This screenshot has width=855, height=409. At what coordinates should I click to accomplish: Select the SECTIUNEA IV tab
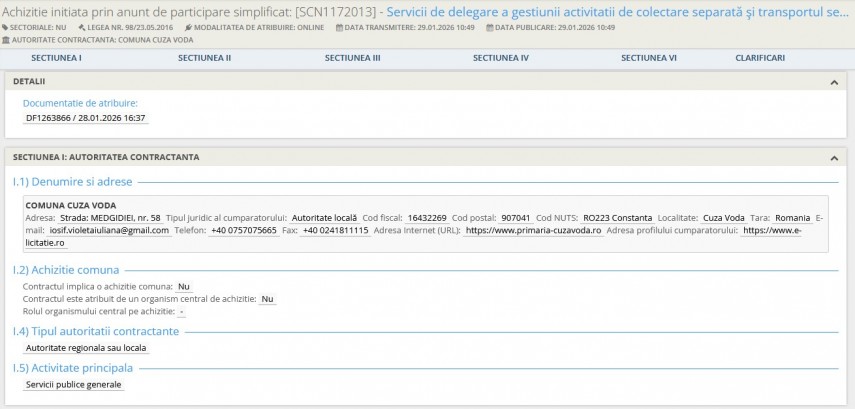click(x=500, y=58)
